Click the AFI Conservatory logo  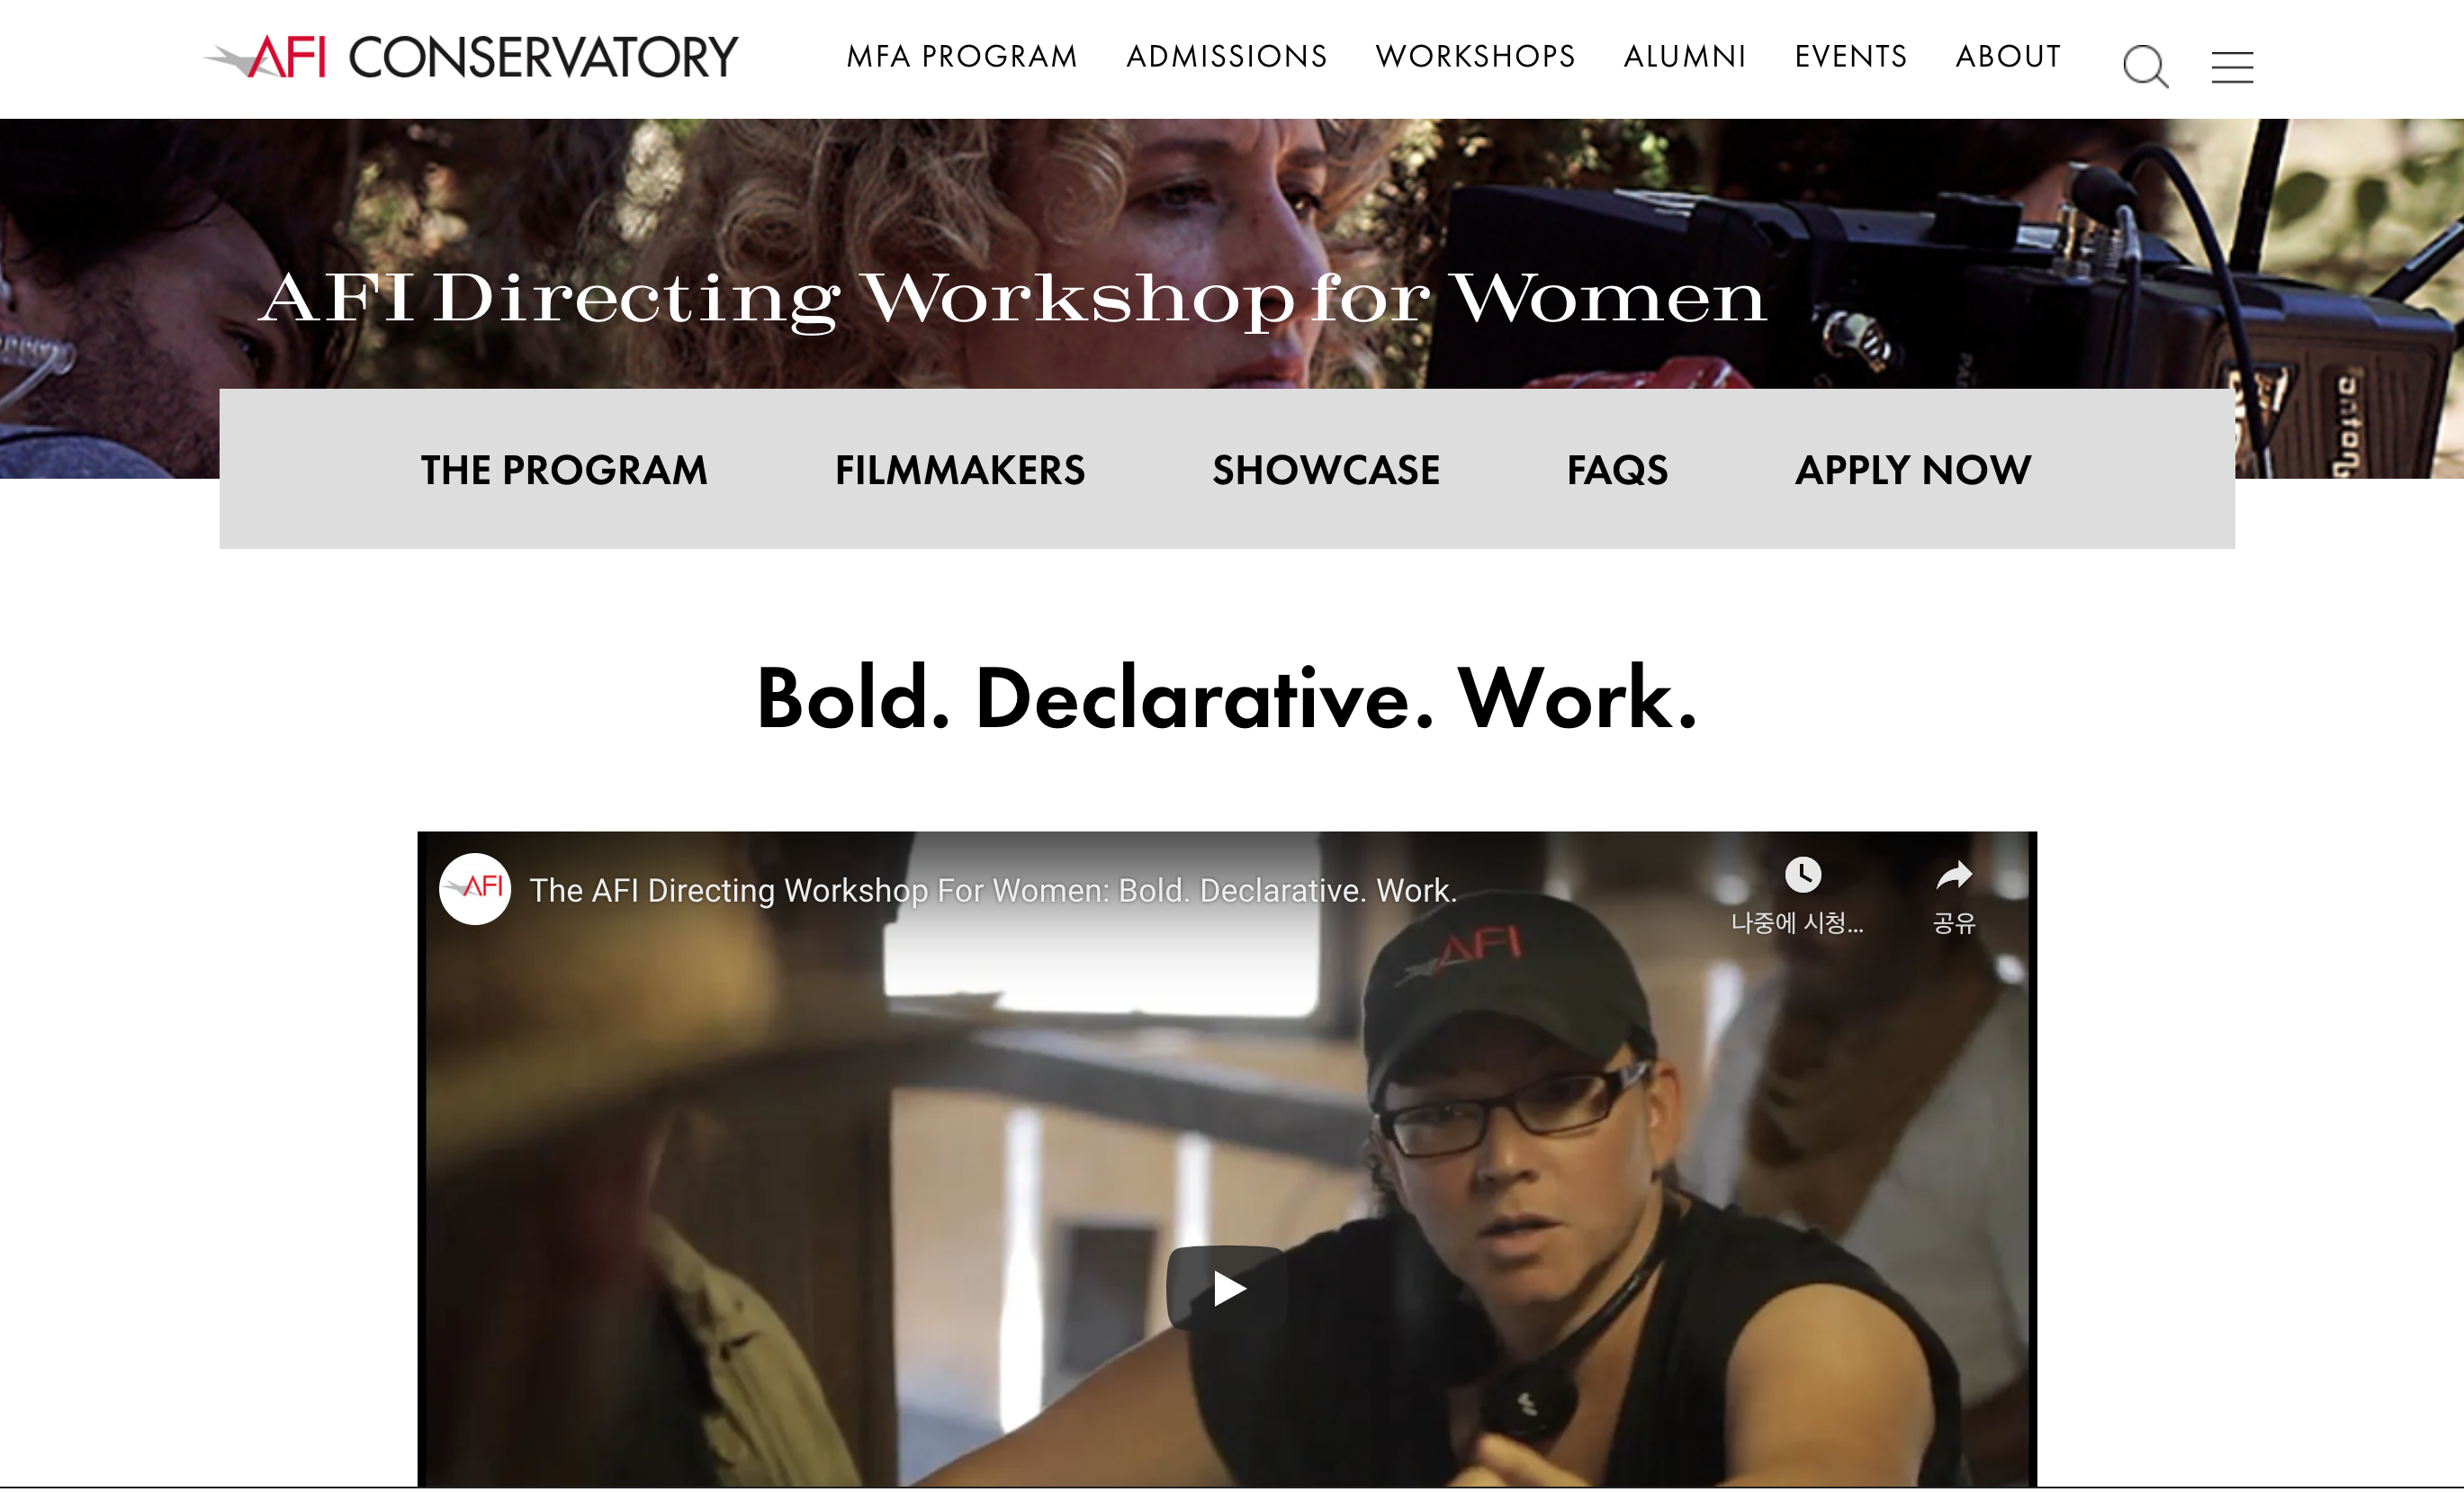471,57
